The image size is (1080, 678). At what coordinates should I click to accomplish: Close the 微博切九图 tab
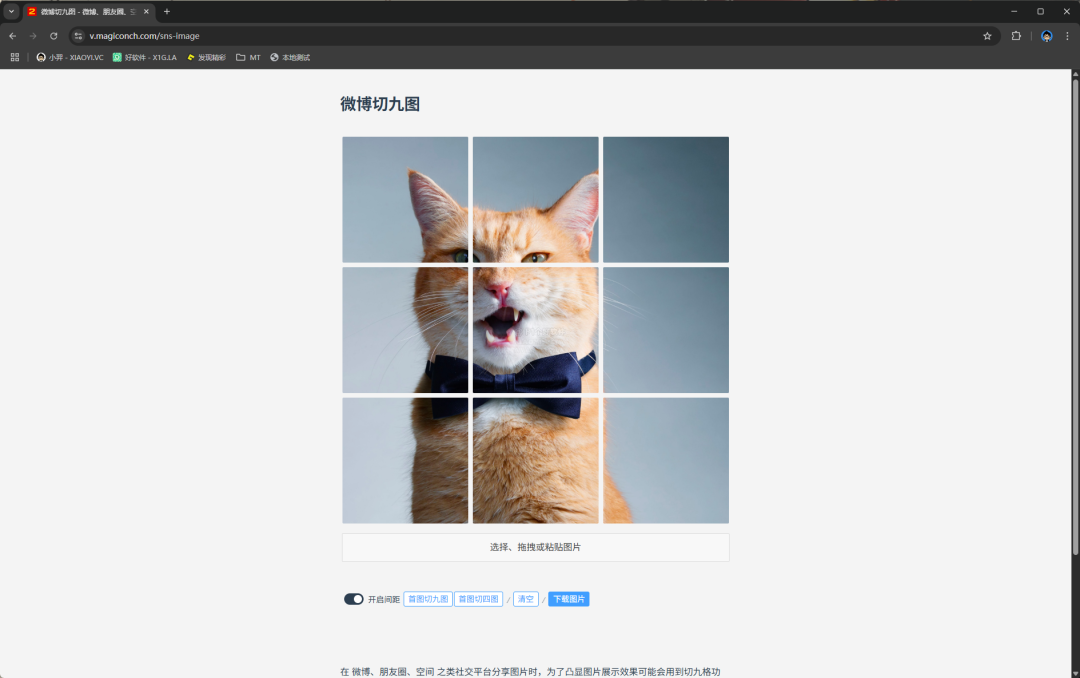click(146, 11)
